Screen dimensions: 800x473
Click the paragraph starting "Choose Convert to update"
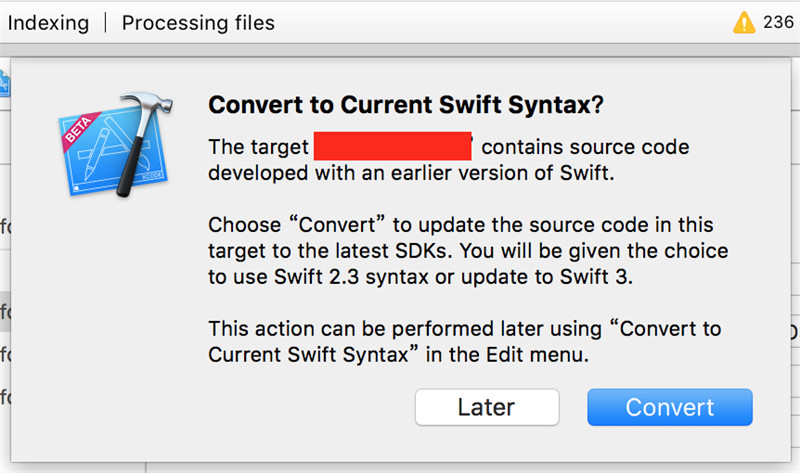(x=460, y=224)
